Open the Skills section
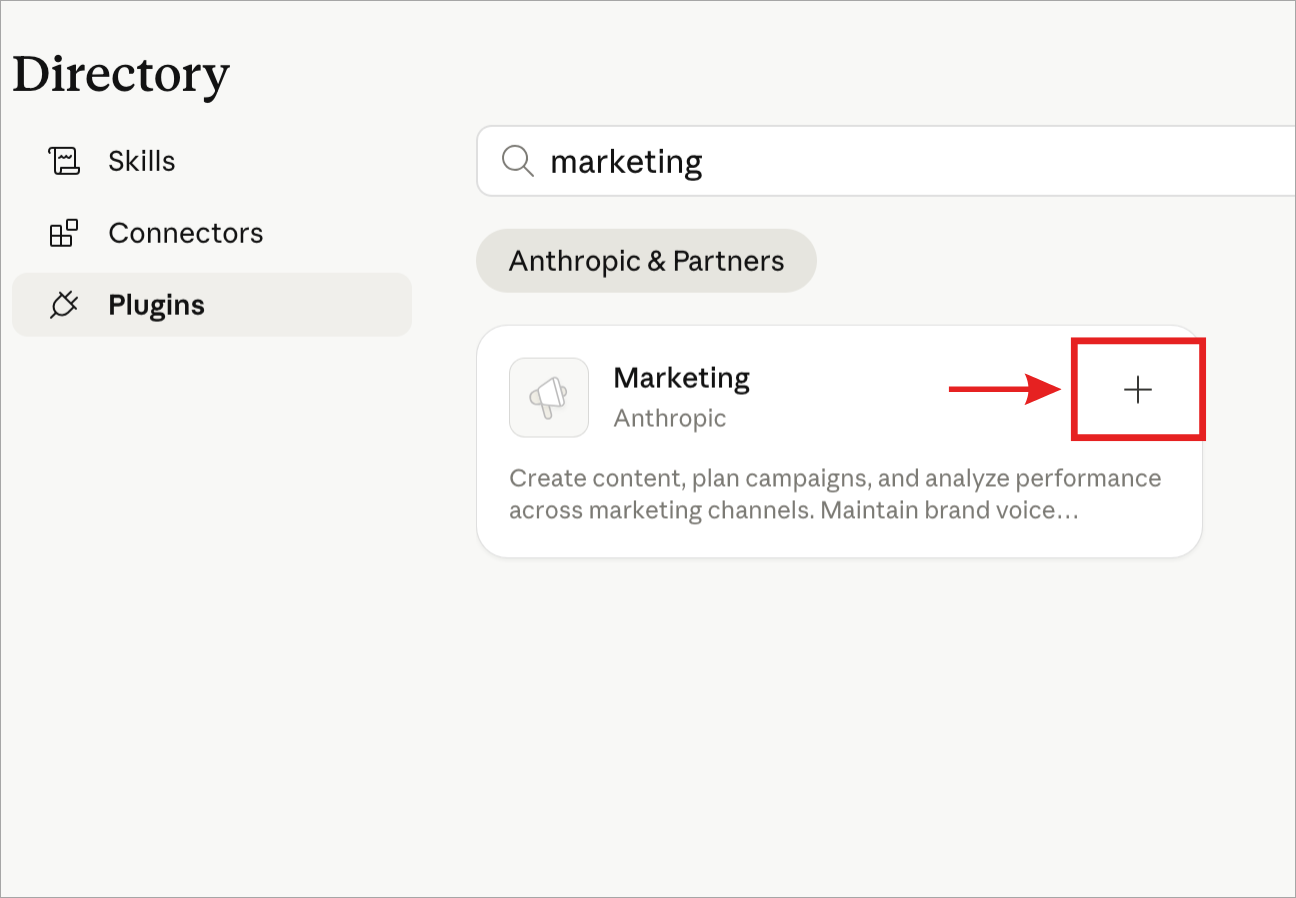Viewport: 1296px width, 898px height. pos(142,161)
